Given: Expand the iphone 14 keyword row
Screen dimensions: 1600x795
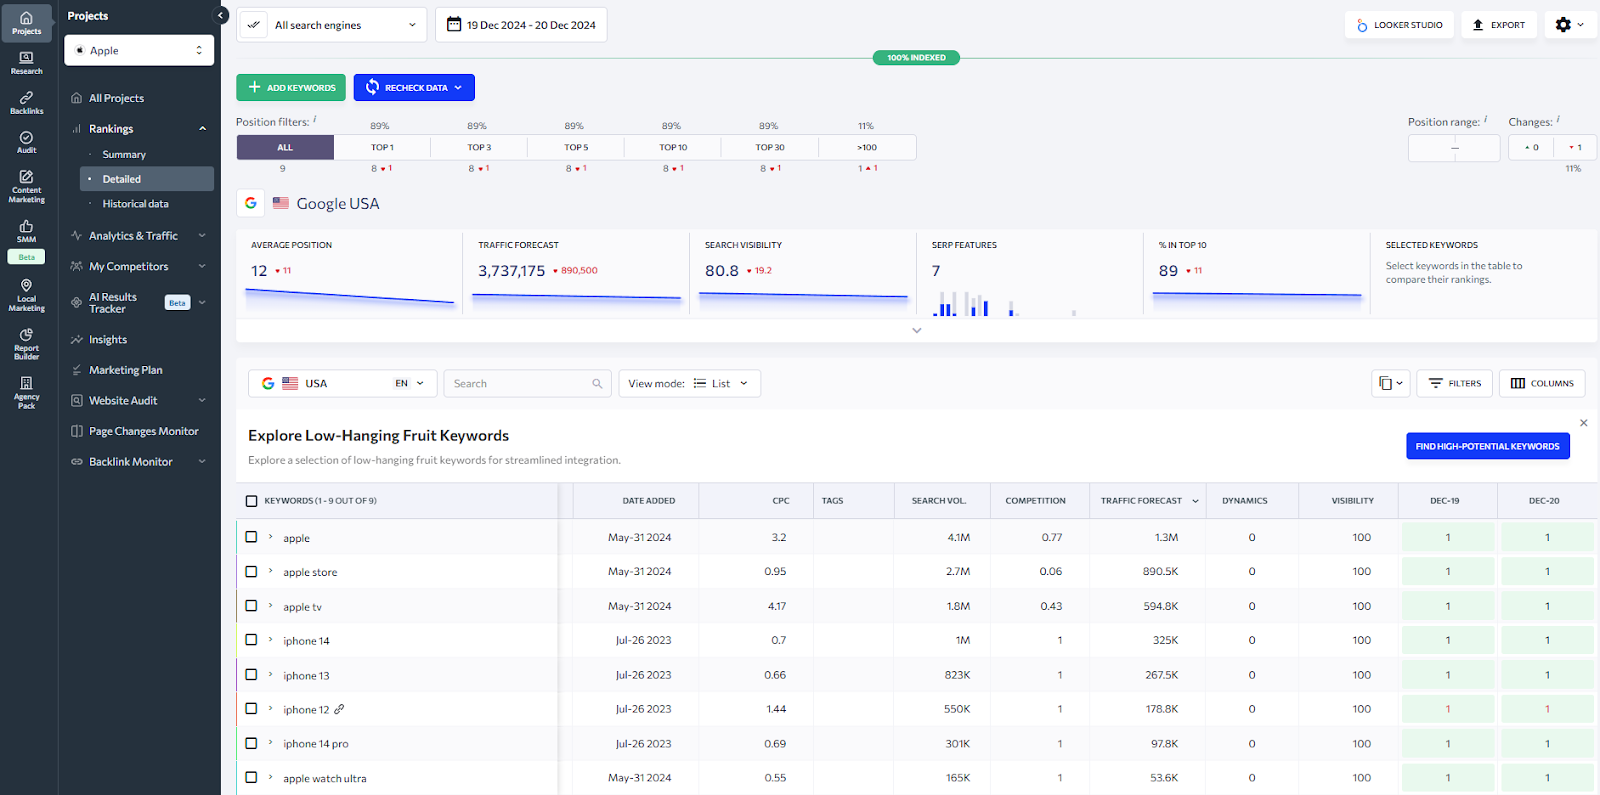Looking at the screenshot, I should point(271,640).
